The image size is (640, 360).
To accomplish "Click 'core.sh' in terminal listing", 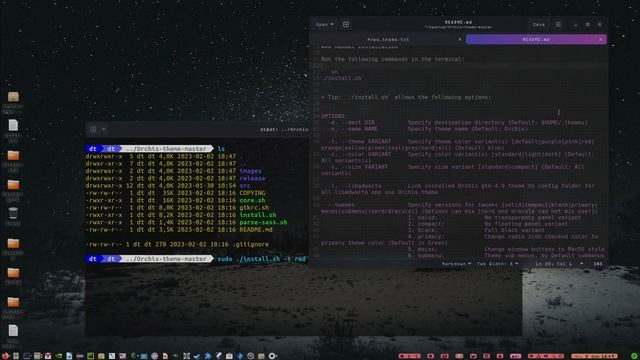I will 252,200.
